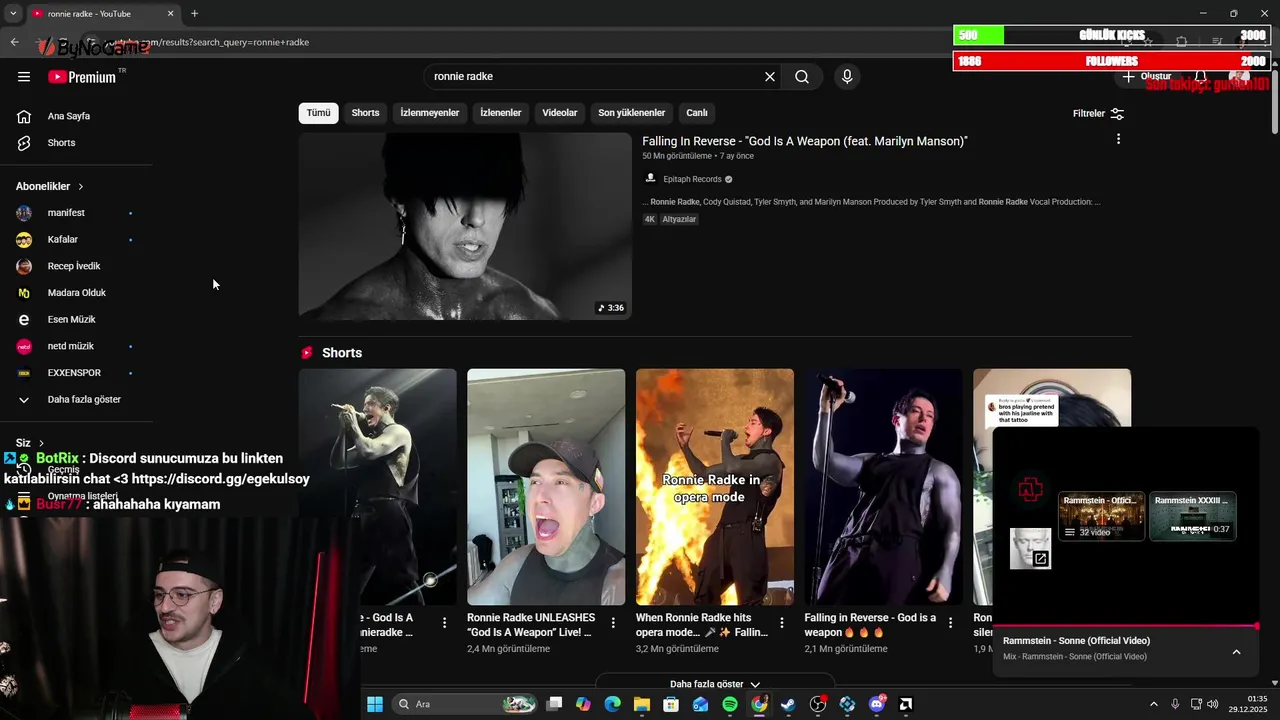
Task: Open Microsoft Edge from the taskbar
Action: [x=612, y=704]
